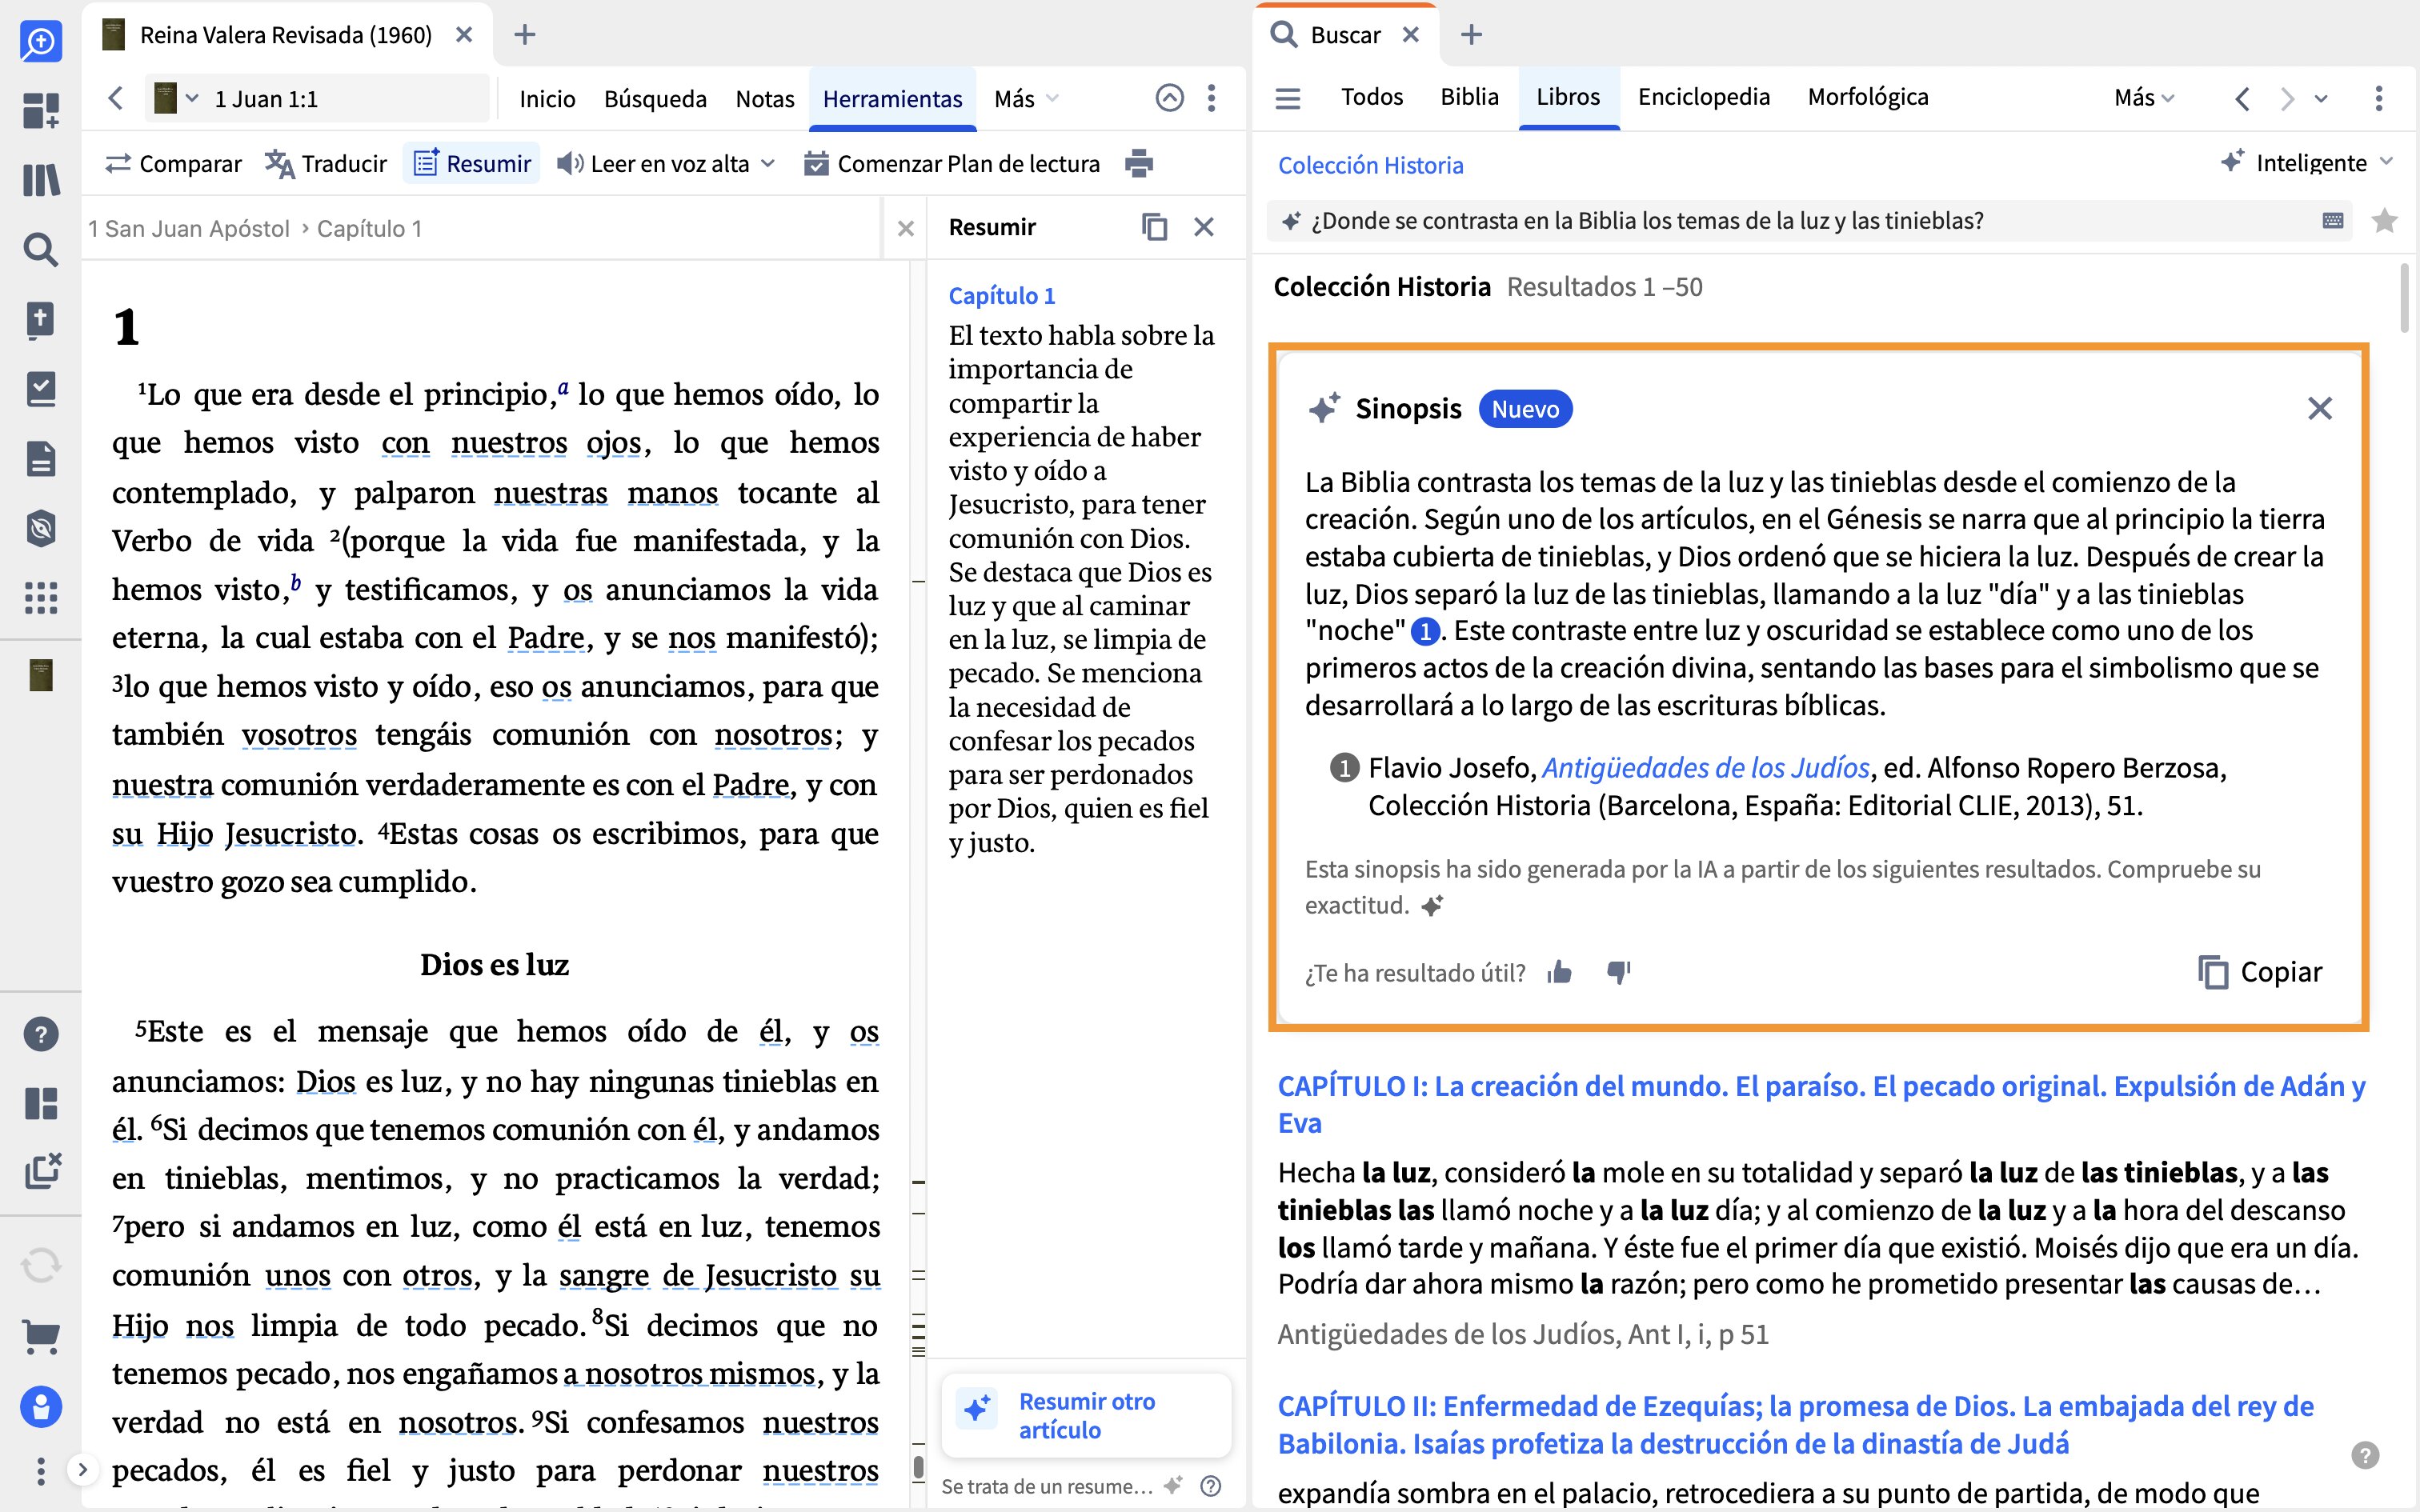
Task: Click the close-all-panels icon in sidebar
Action: [42, 1171]
